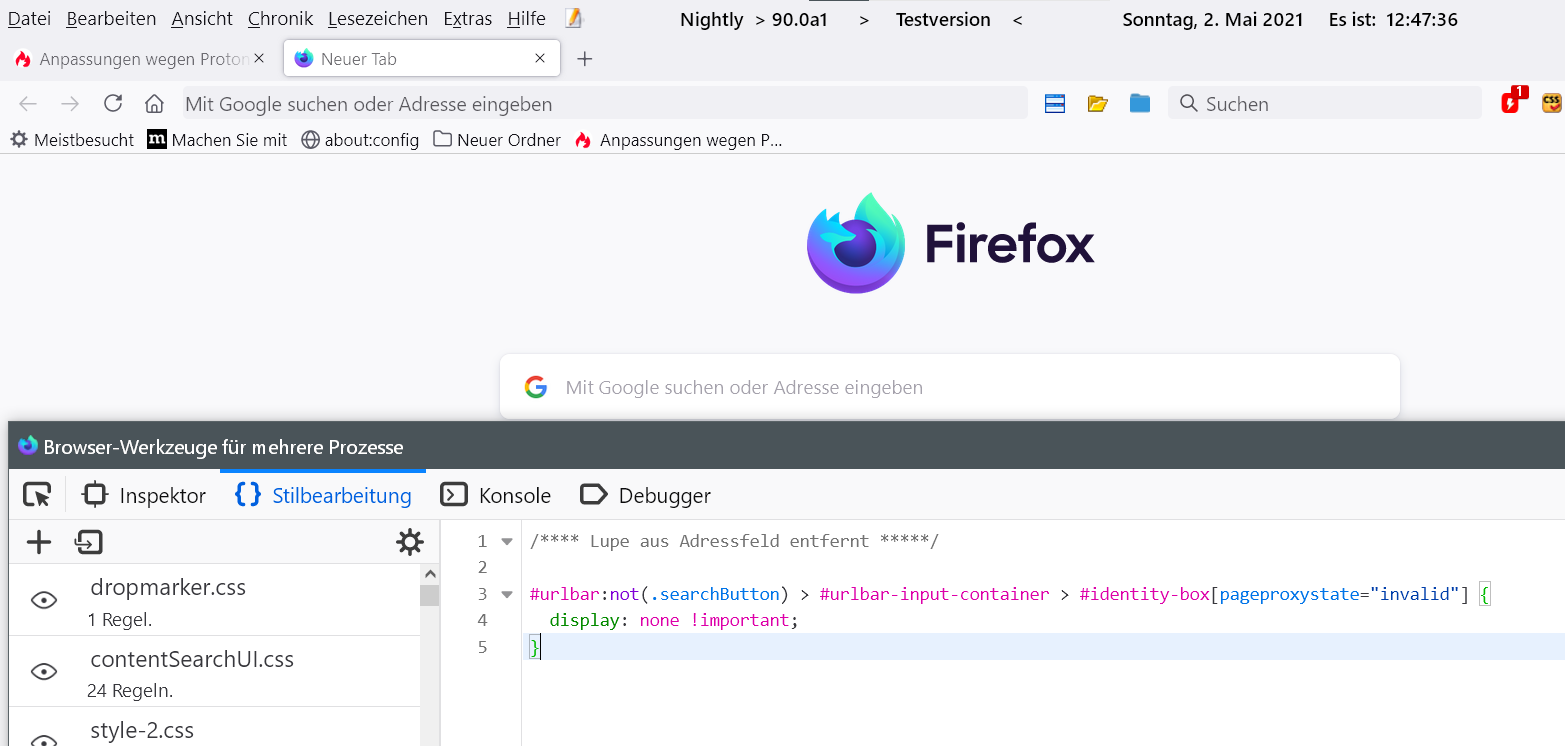
Task: Click the yellow open folder toolbar icon
Action: [1098, 103]
